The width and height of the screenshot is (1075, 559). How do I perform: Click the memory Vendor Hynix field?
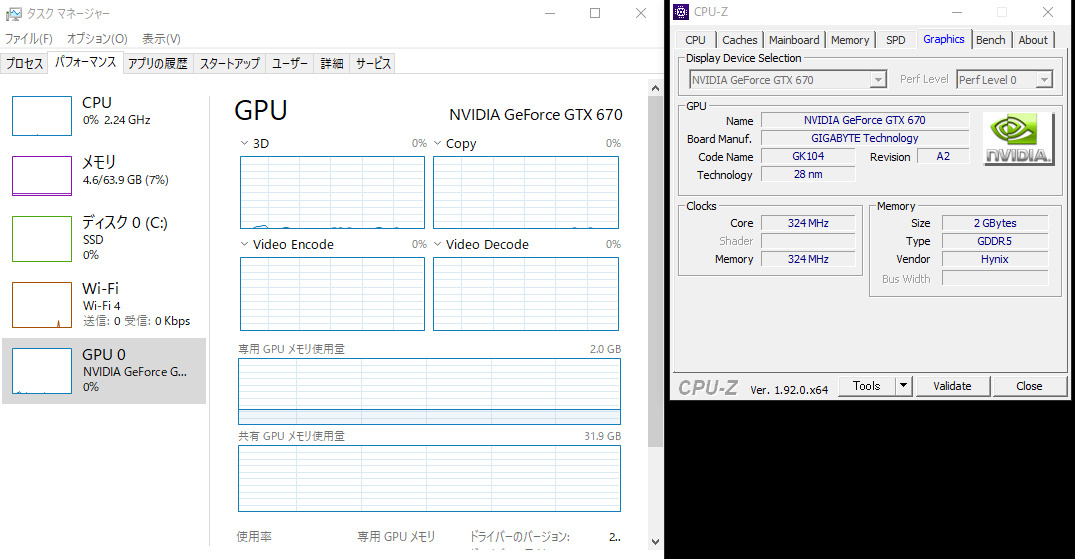point(995,259)
